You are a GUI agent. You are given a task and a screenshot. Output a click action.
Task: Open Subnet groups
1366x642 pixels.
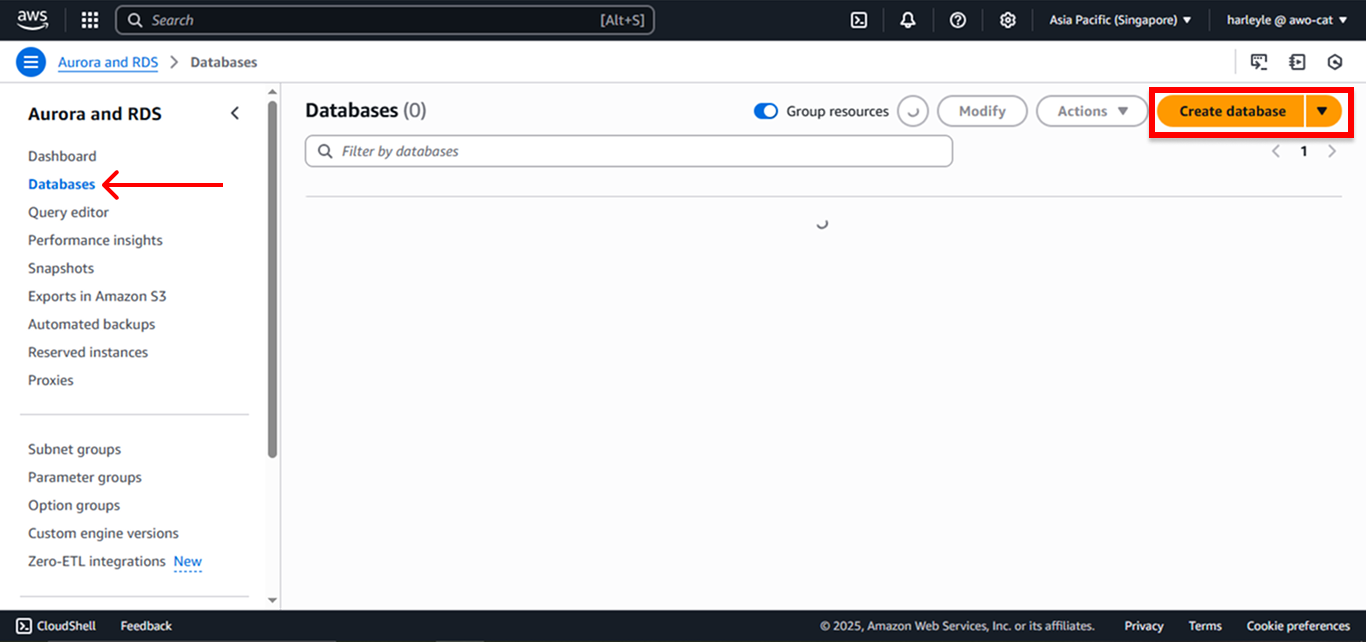tap(74, 449)
